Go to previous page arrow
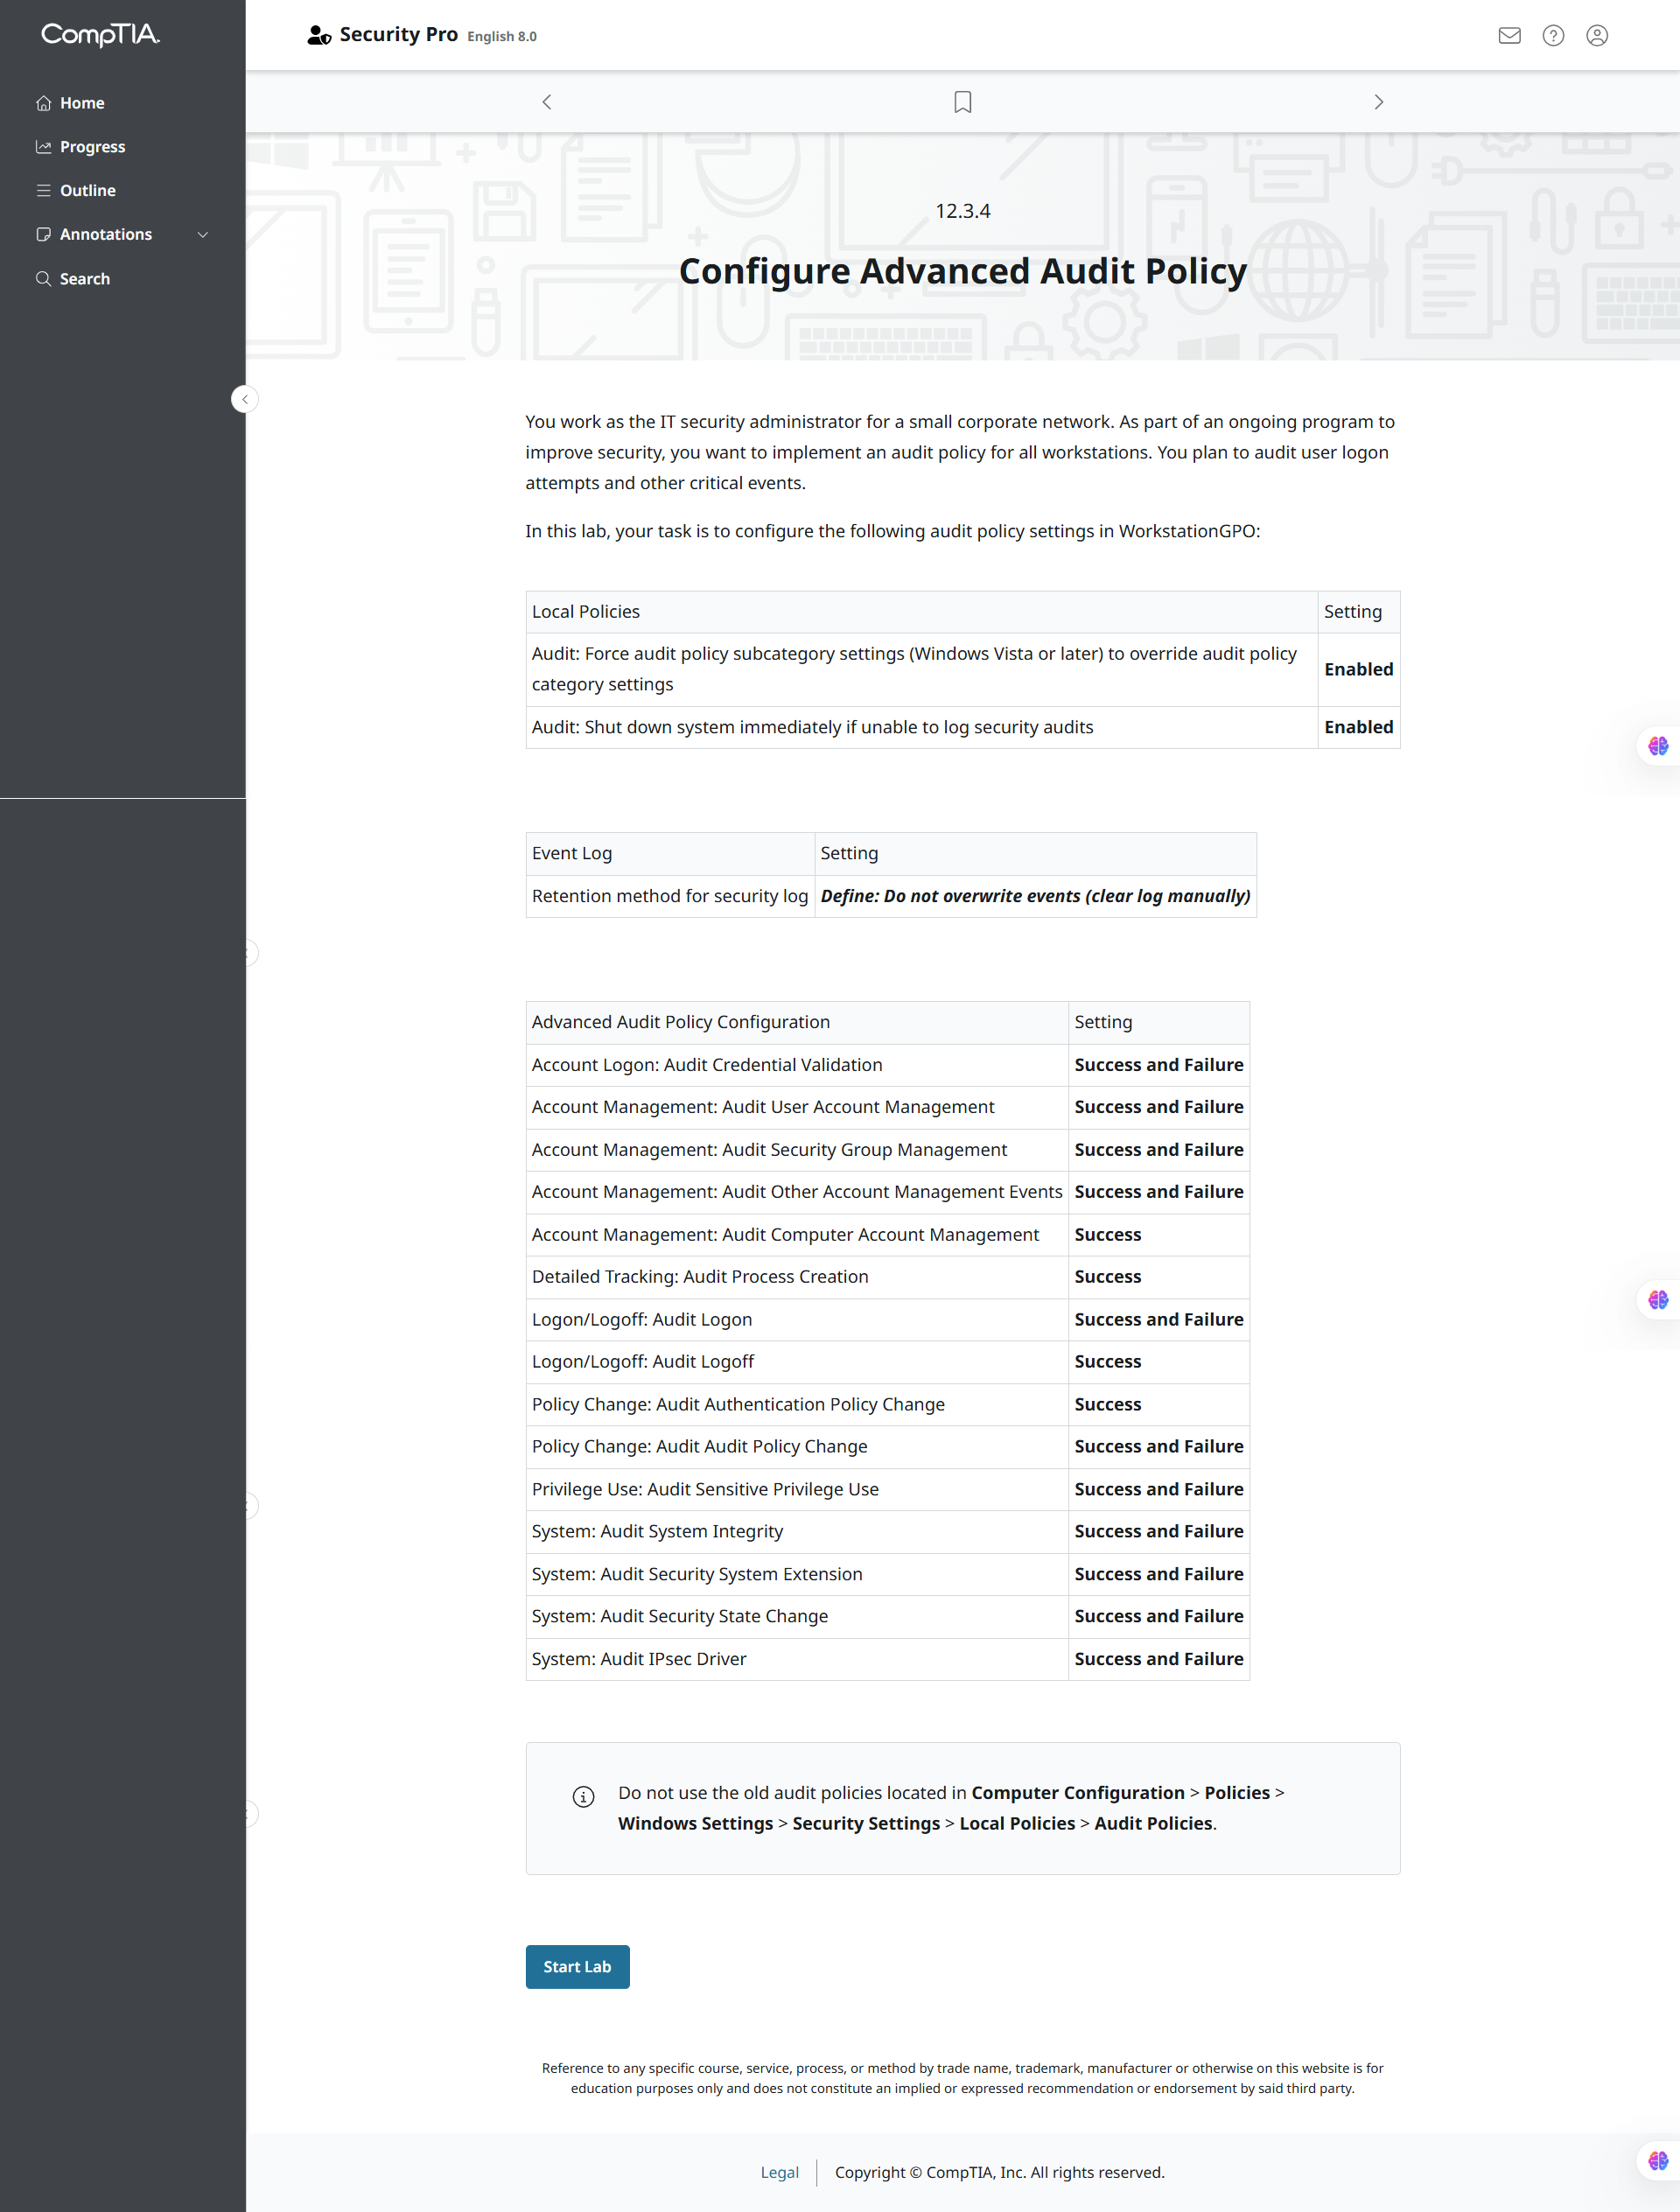Image resolution: width=1680 pixels, height=2212 pixels. click(x=547, y=102)
